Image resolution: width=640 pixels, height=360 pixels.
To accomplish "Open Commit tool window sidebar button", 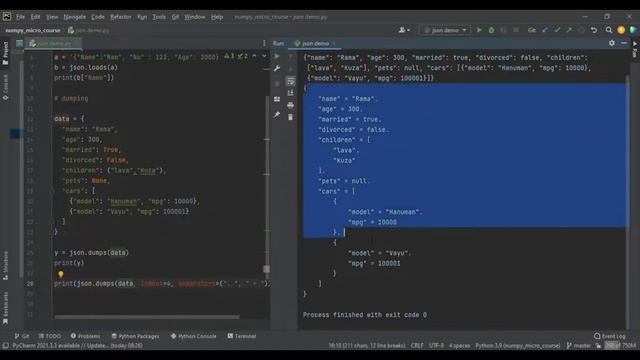I will pos(5,87).
